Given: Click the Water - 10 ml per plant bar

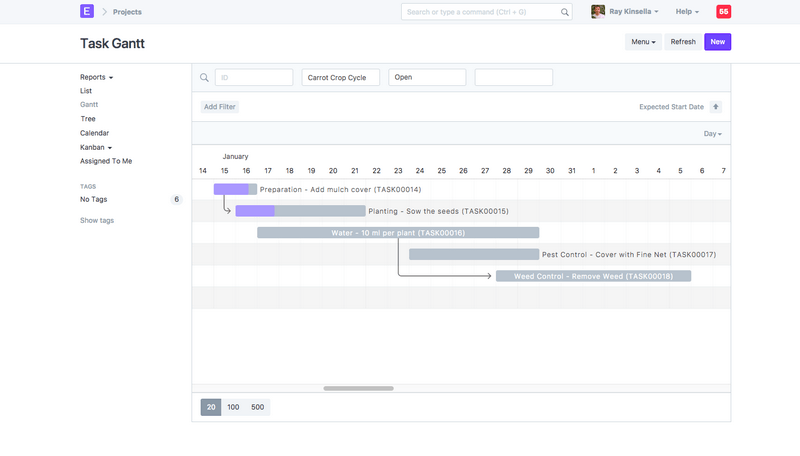Looking at the screenshot, I should coord(398,233).
